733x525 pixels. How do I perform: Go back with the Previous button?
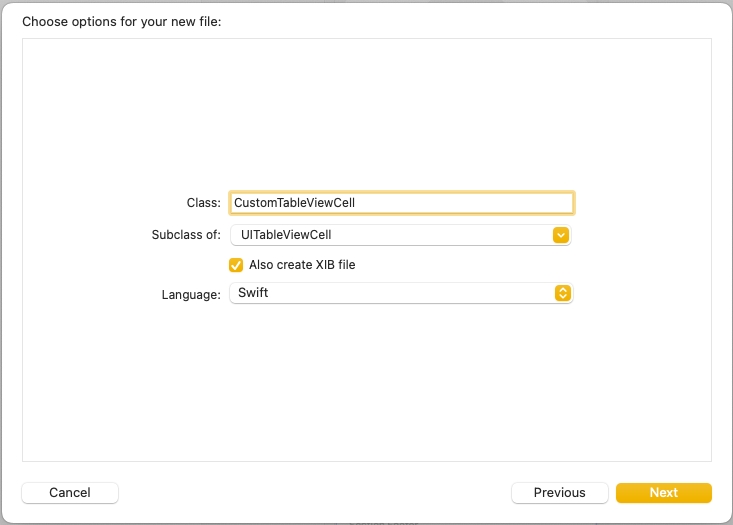point(559,492)
